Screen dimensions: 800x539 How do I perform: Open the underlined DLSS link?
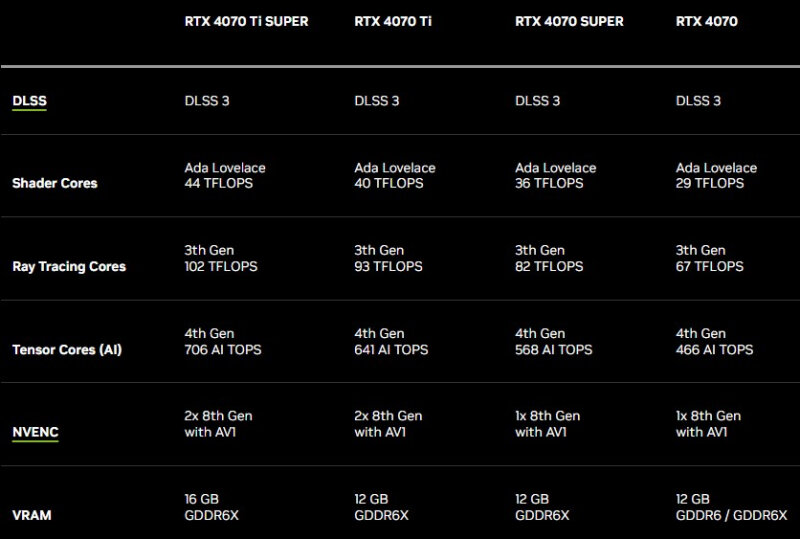pyautogui.click(x=29, y=101)
